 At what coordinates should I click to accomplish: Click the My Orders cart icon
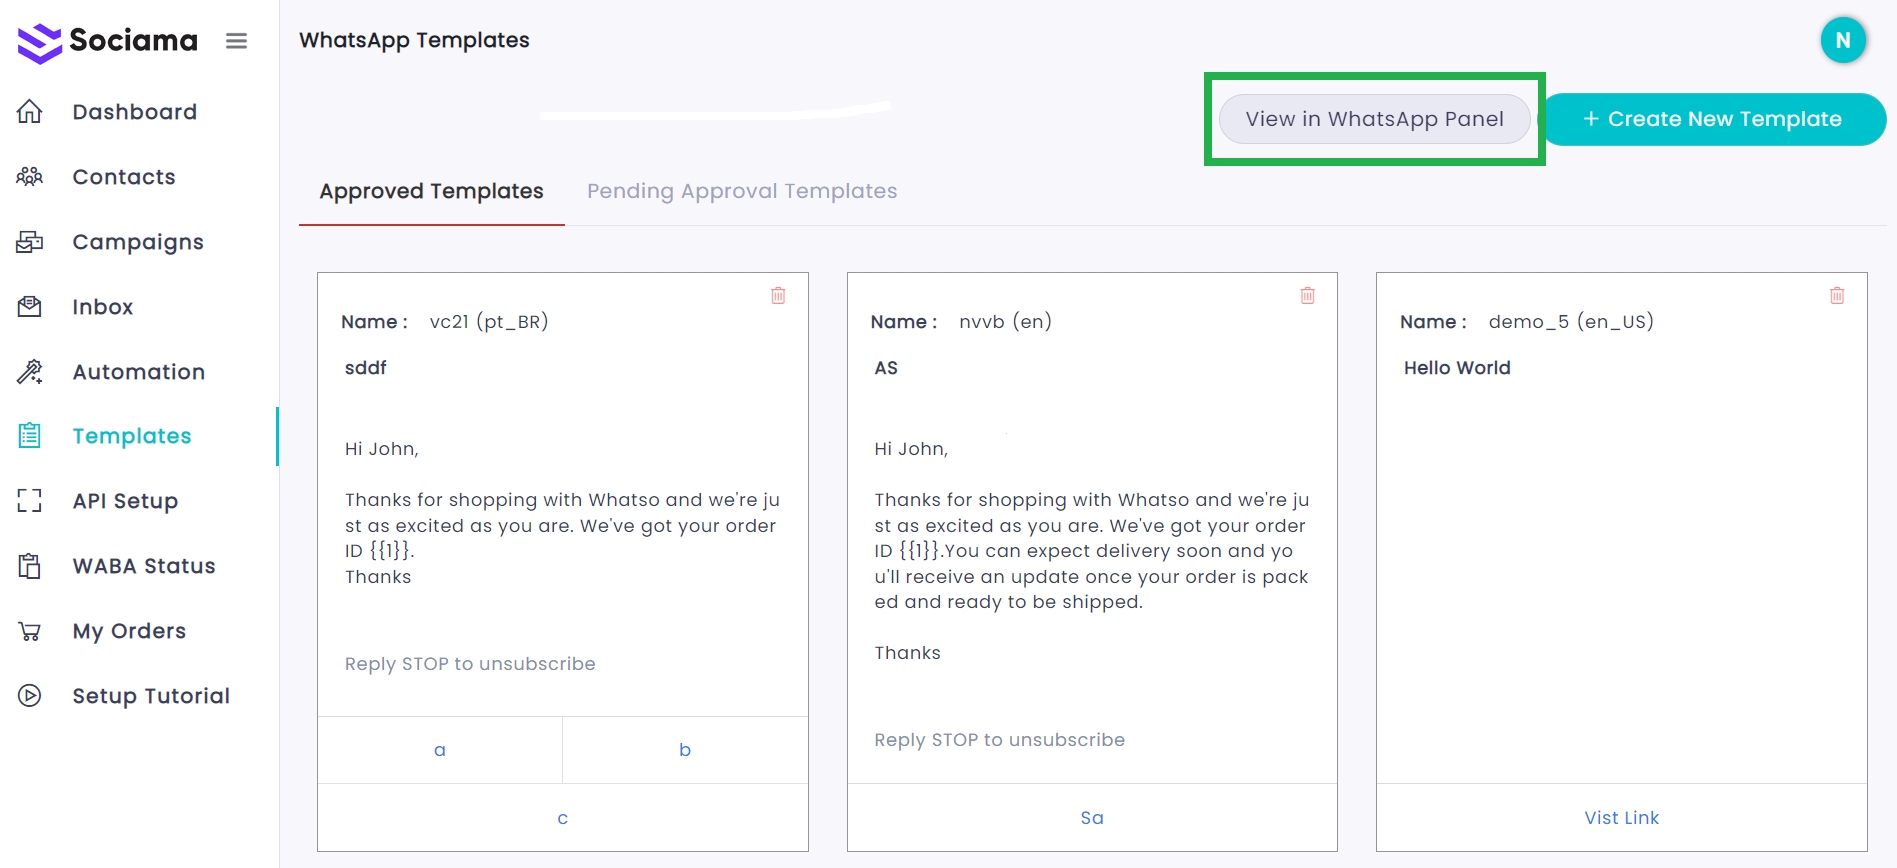(30, 631)
